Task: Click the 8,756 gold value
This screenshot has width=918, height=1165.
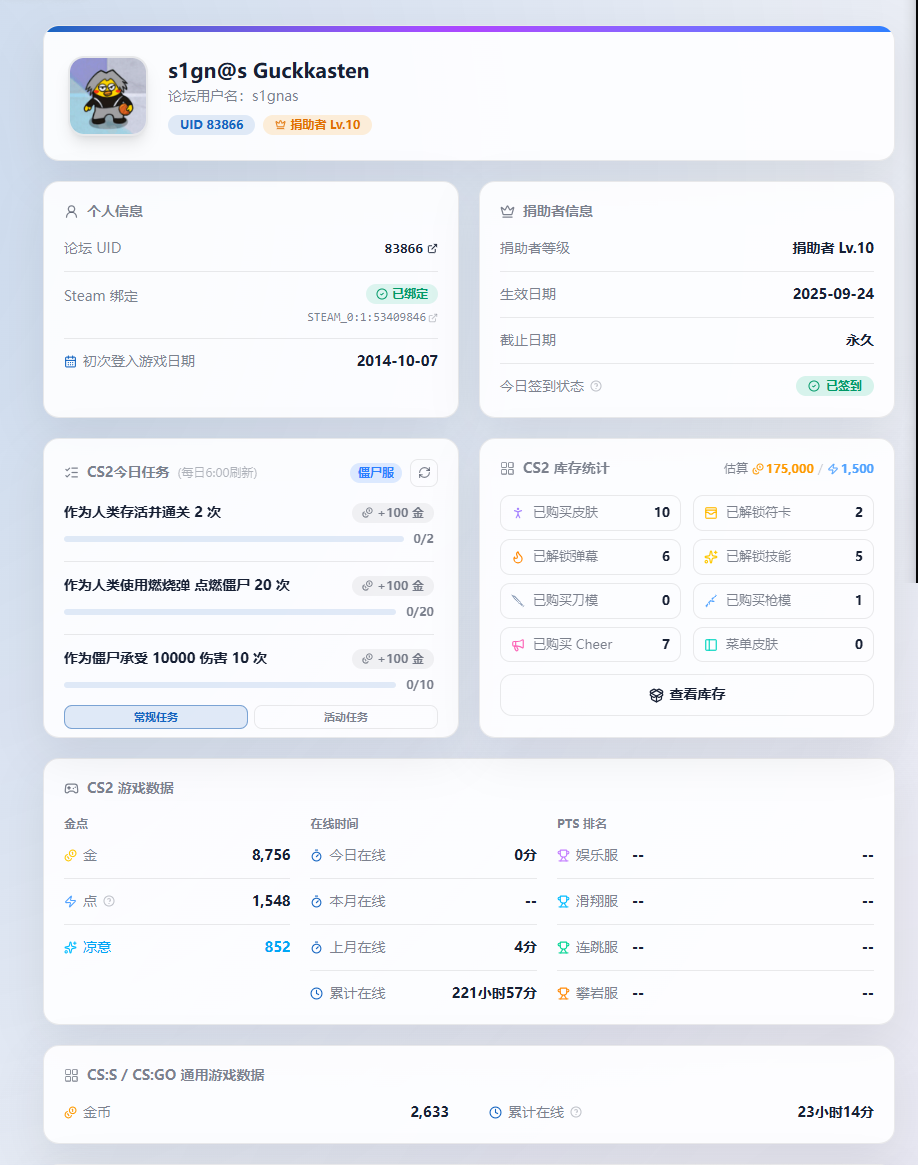Action: (x=271, y=855)
